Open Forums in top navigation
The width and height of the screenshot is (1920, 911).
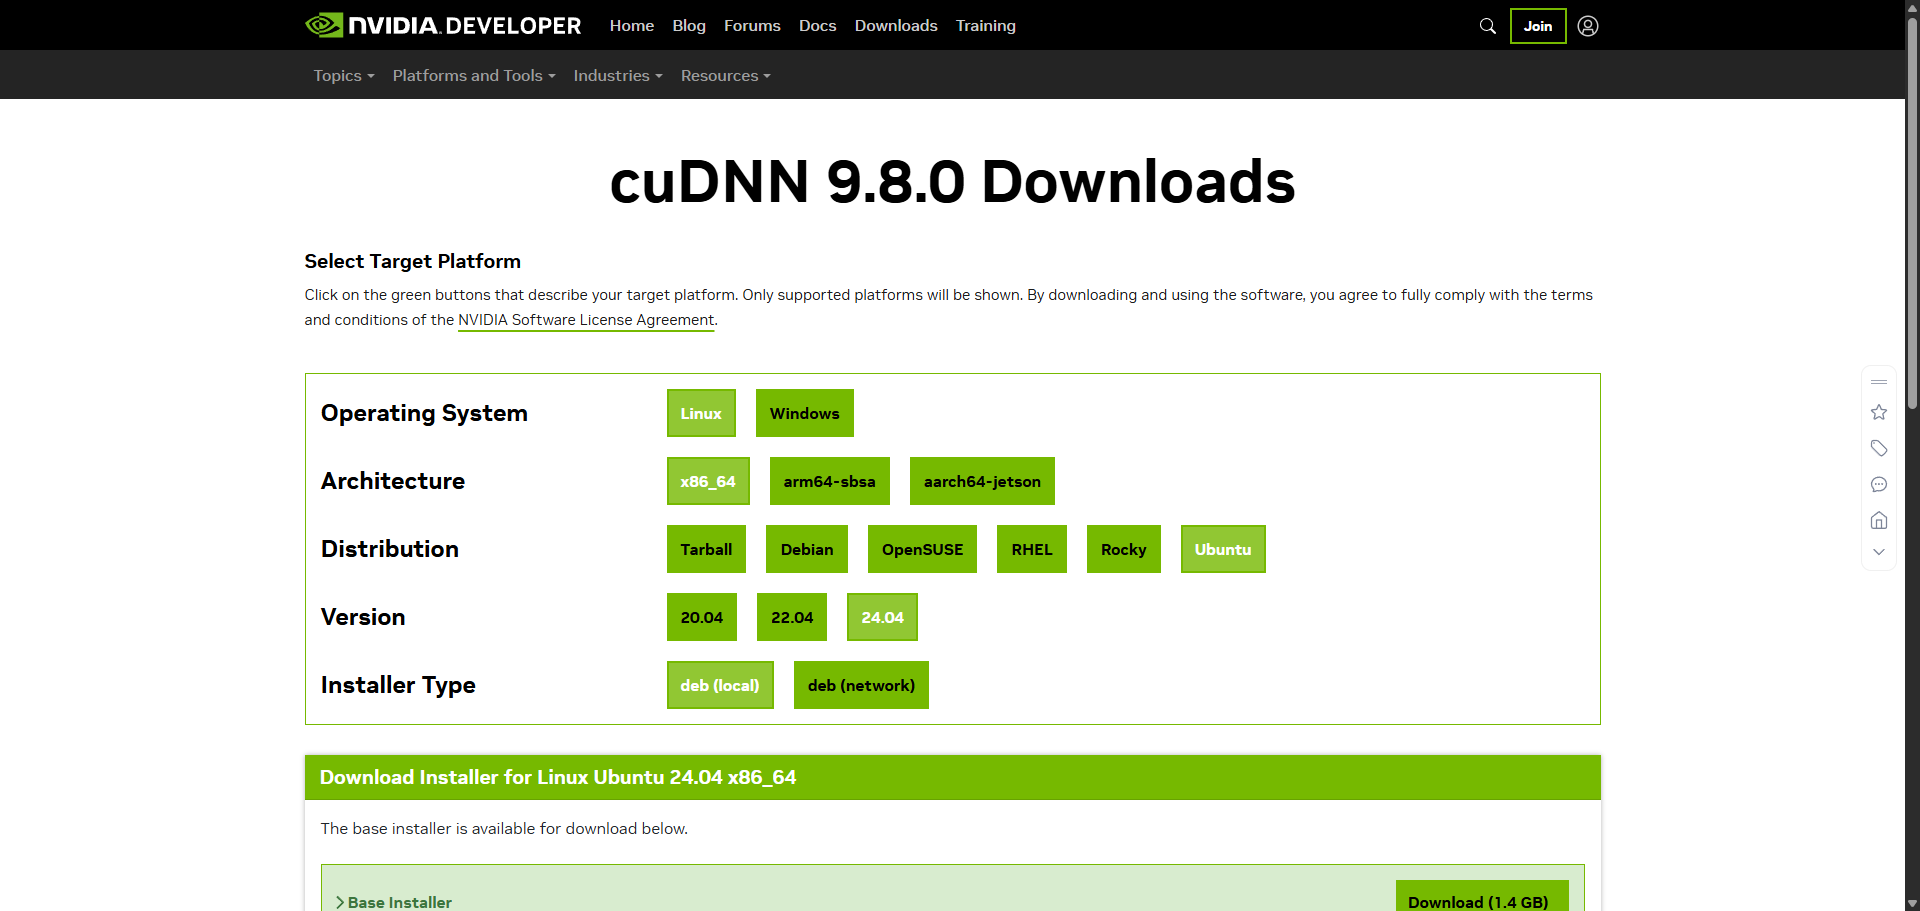pos(752,25)
